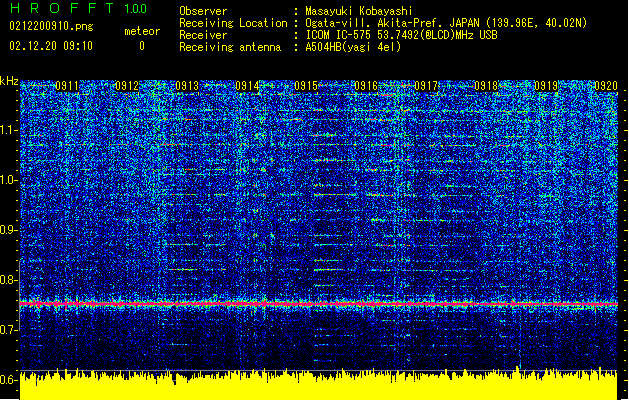This screenshot has height=400, width=629.
Task: Click the 0917 time marker
Action: pyautogui.click(x=426, y=86)
